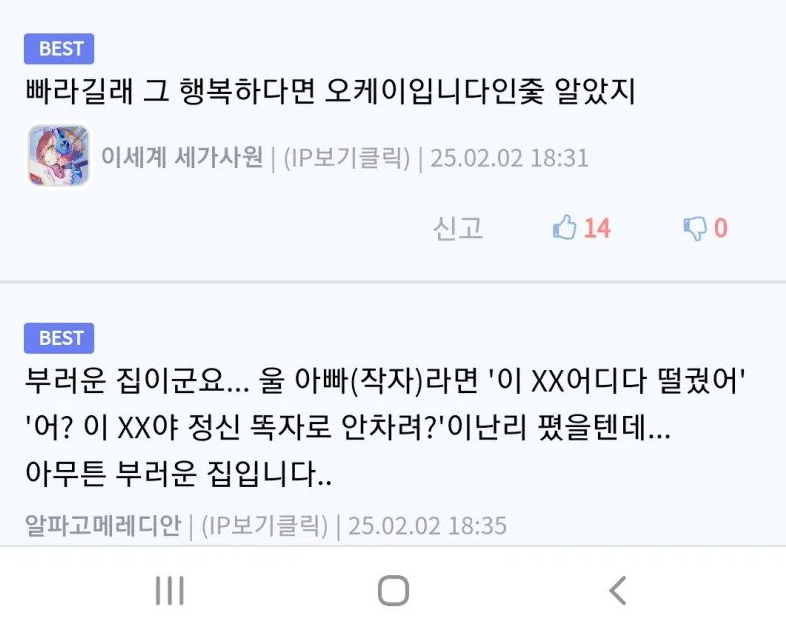Click IP보기클릭 on the second comment
The width and height of the screenshot is (786, 620).
coord(265,526)
